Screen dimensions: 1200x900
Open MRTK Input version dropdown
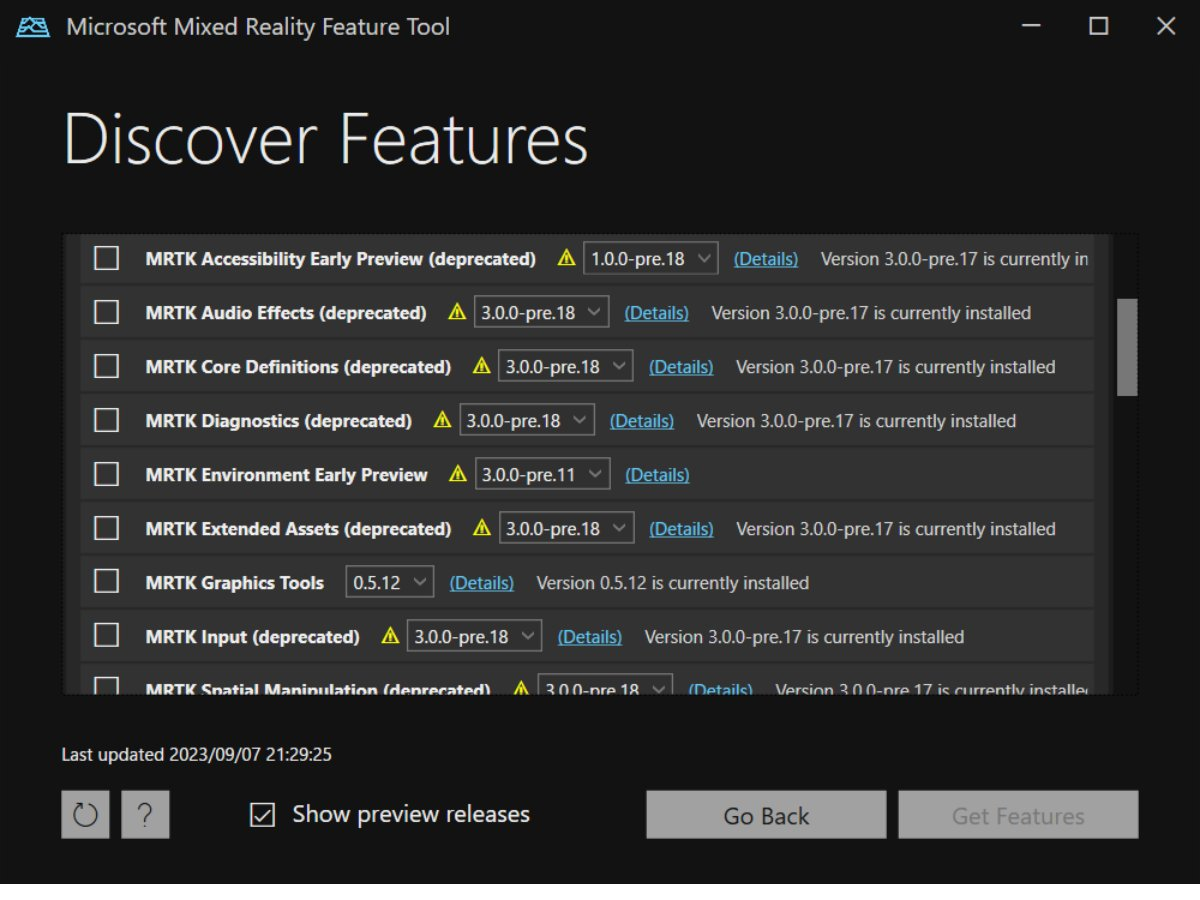(474, 636)
